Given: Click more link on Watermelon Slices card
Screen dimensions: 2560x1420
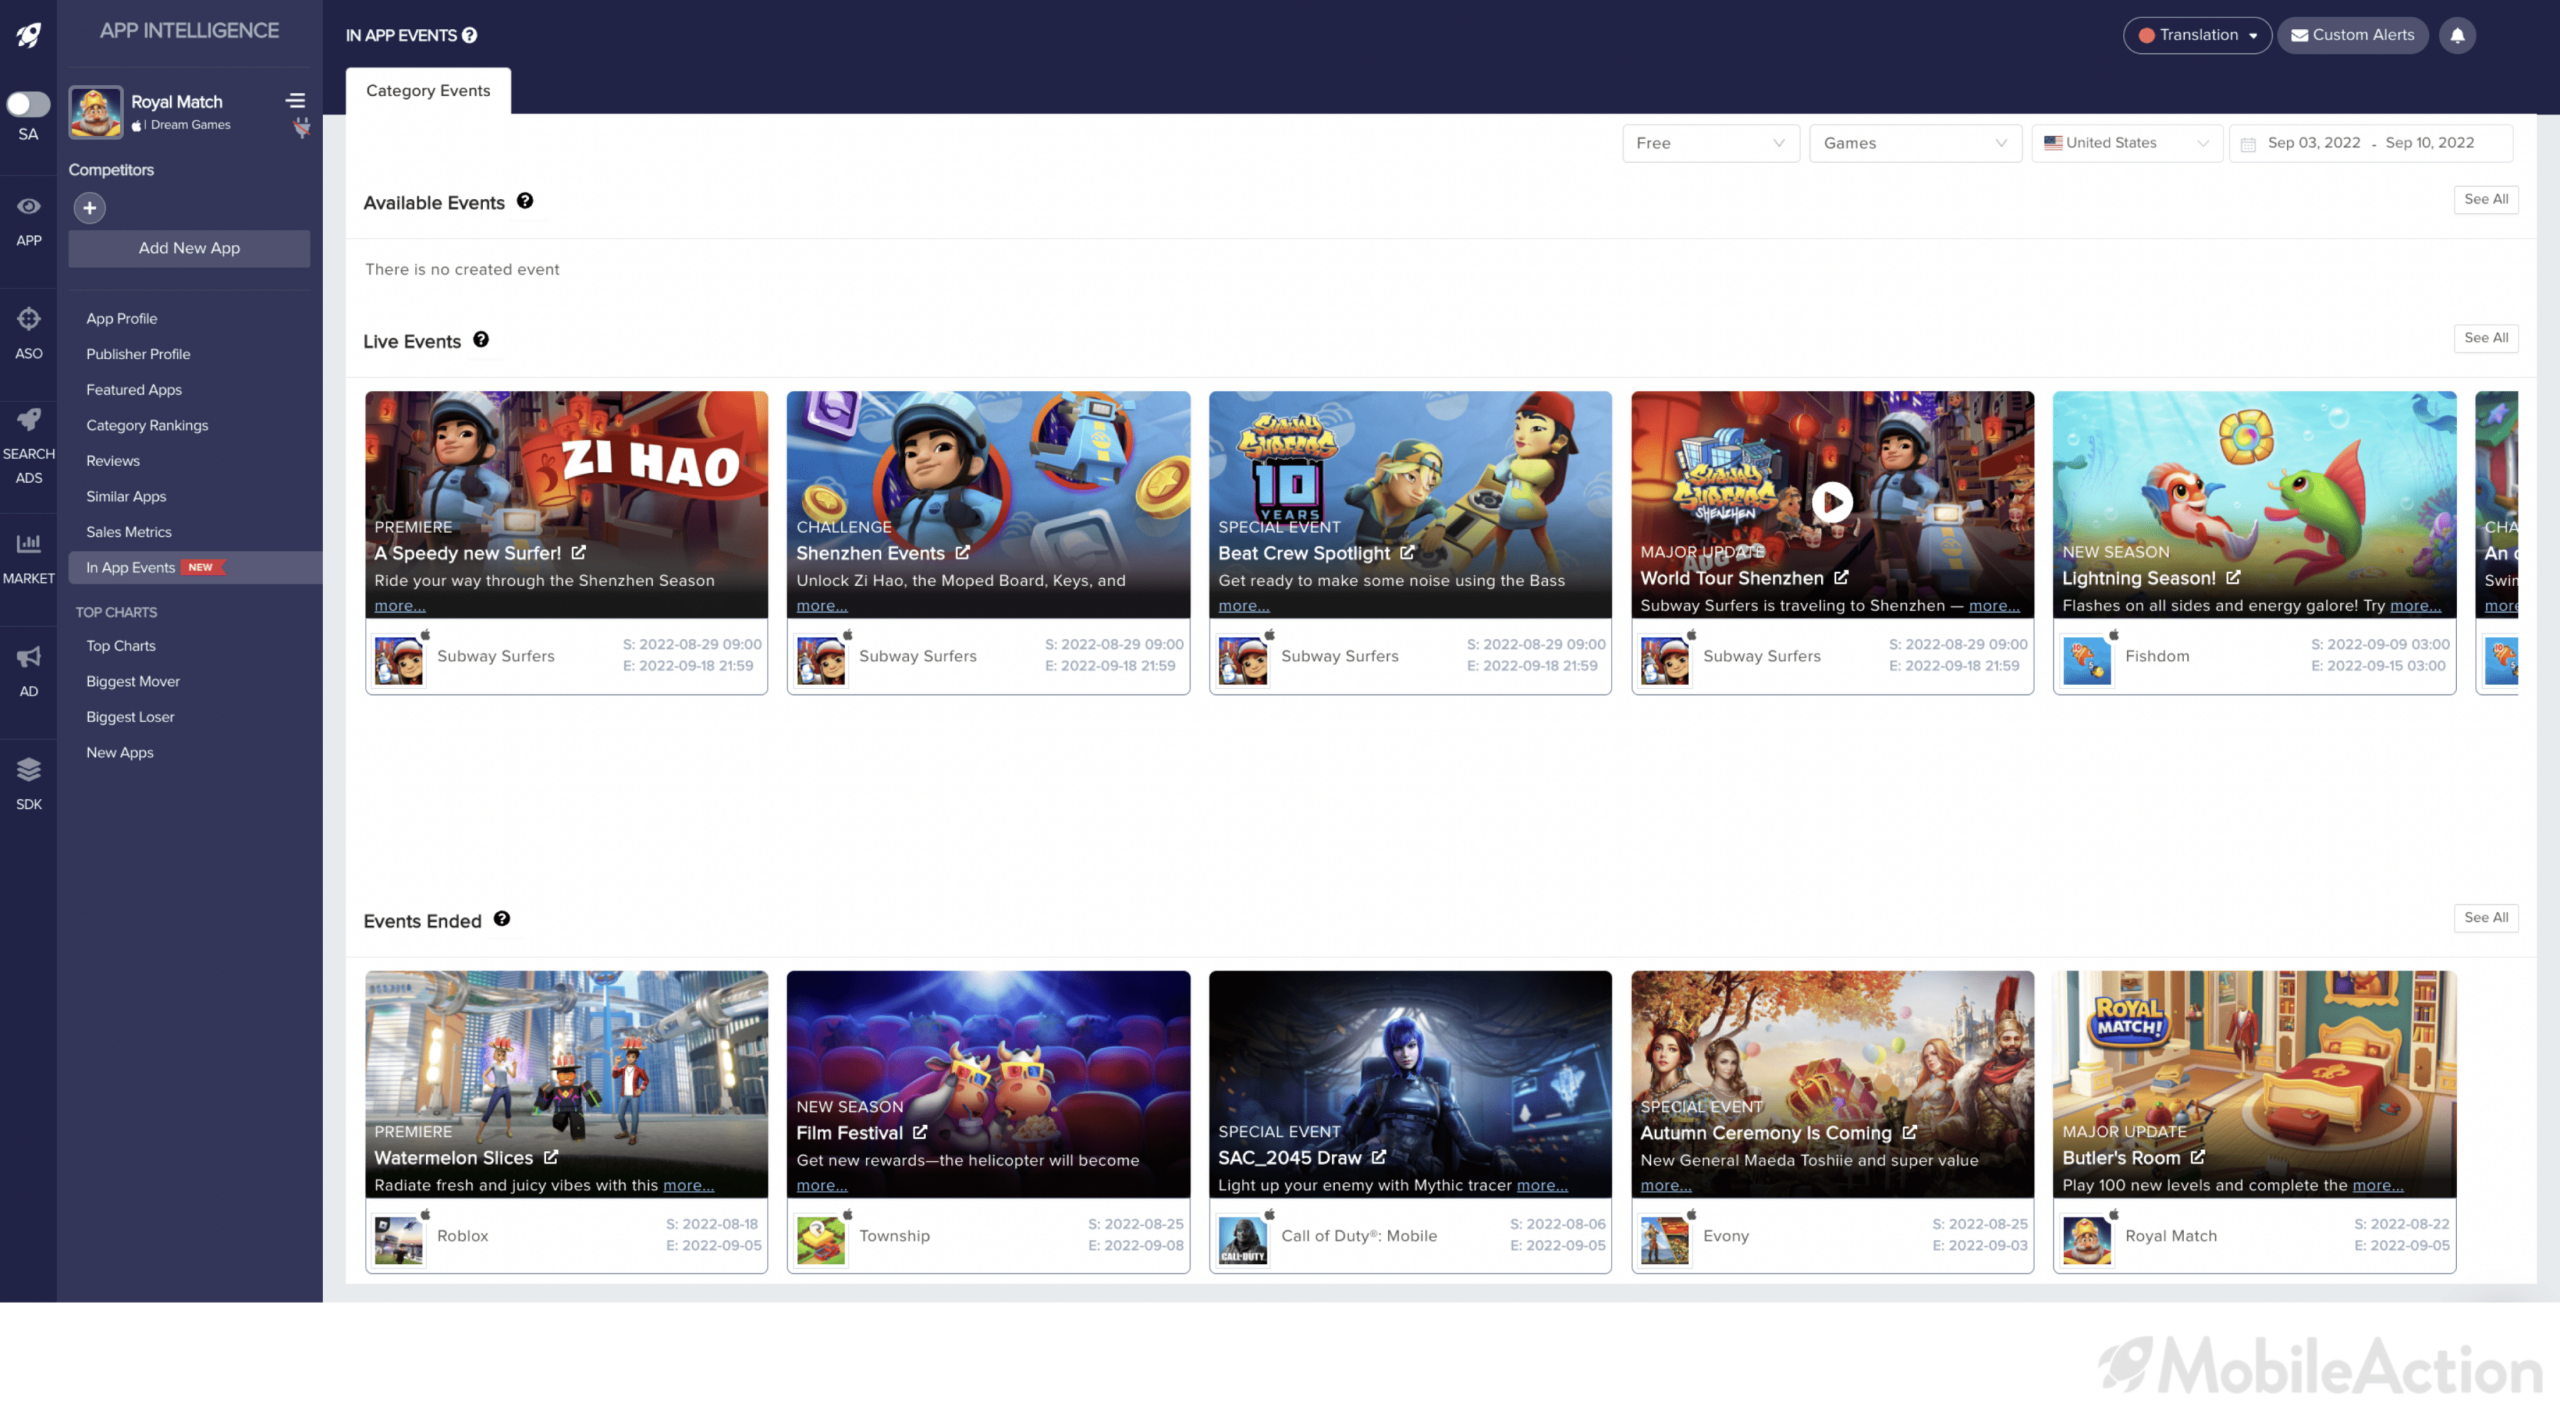Looking at the screenshot, I should click(x=688, y=1185).
